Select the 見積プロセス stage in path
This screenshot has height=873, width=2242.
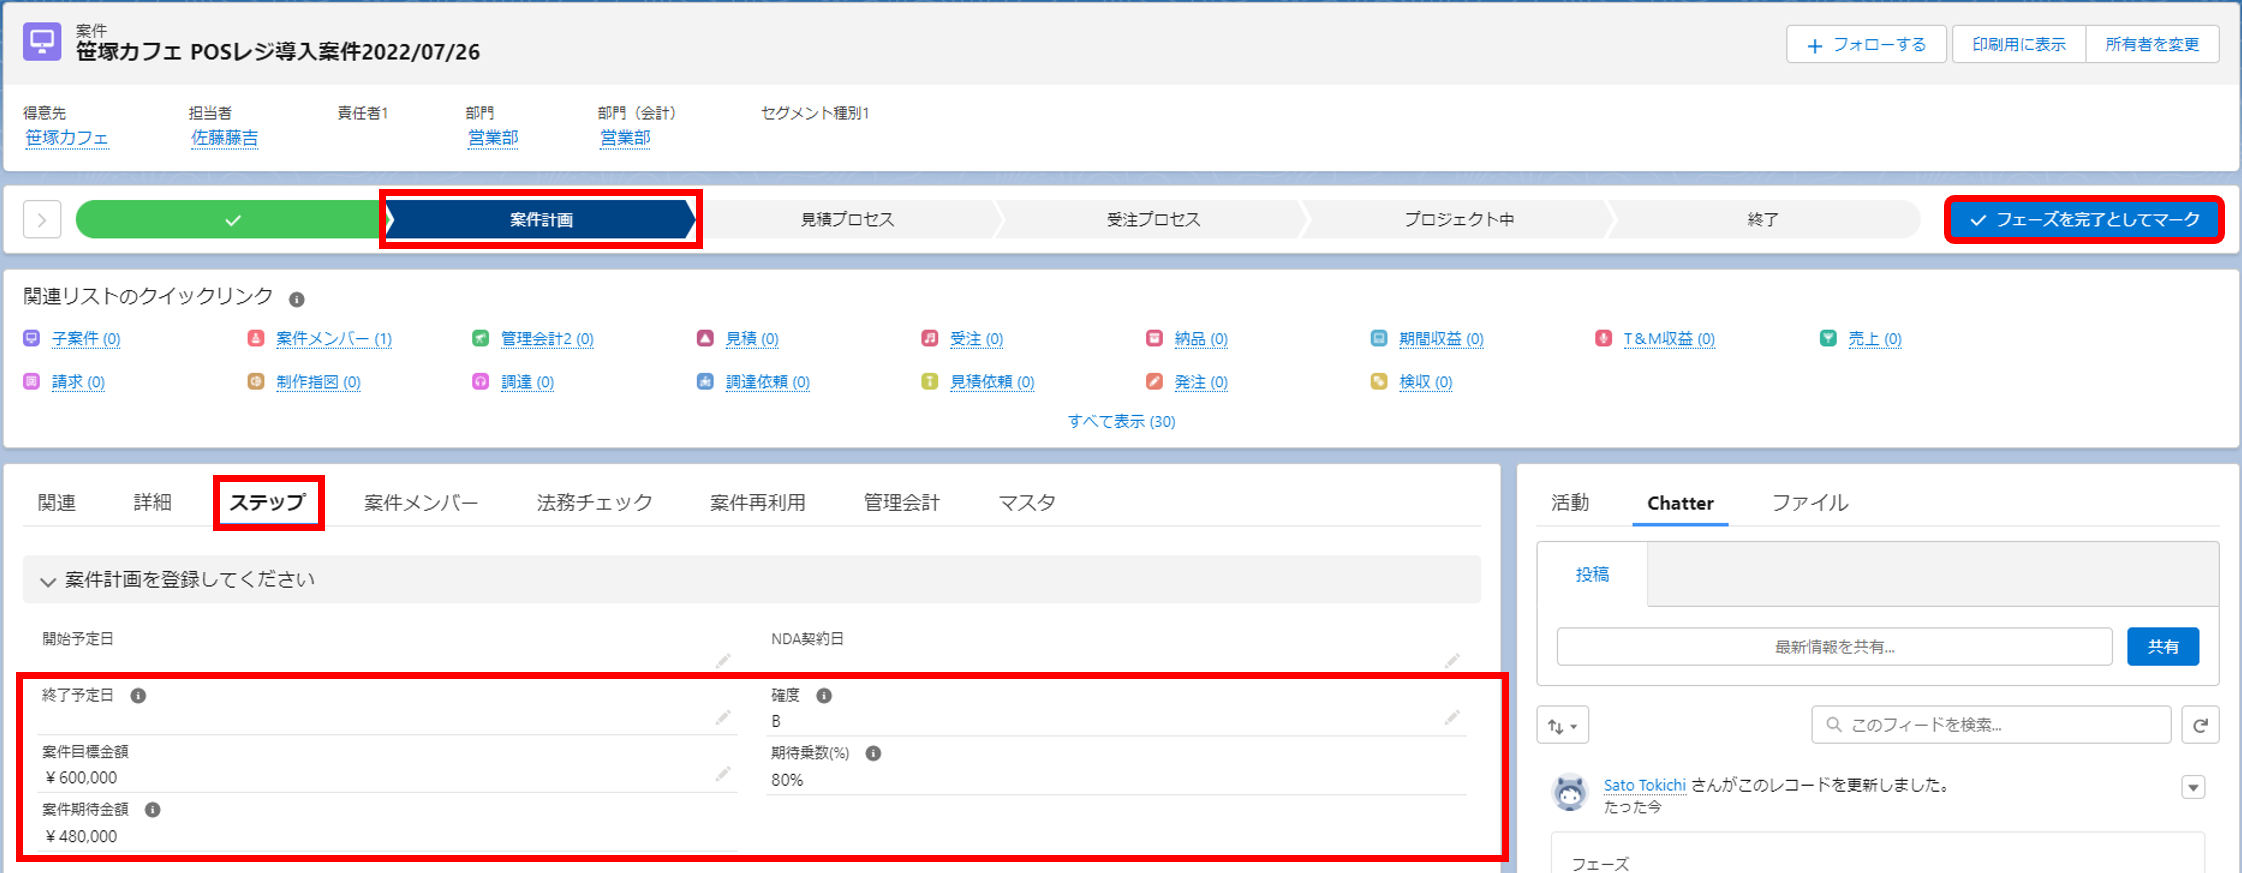click(847, 219)
